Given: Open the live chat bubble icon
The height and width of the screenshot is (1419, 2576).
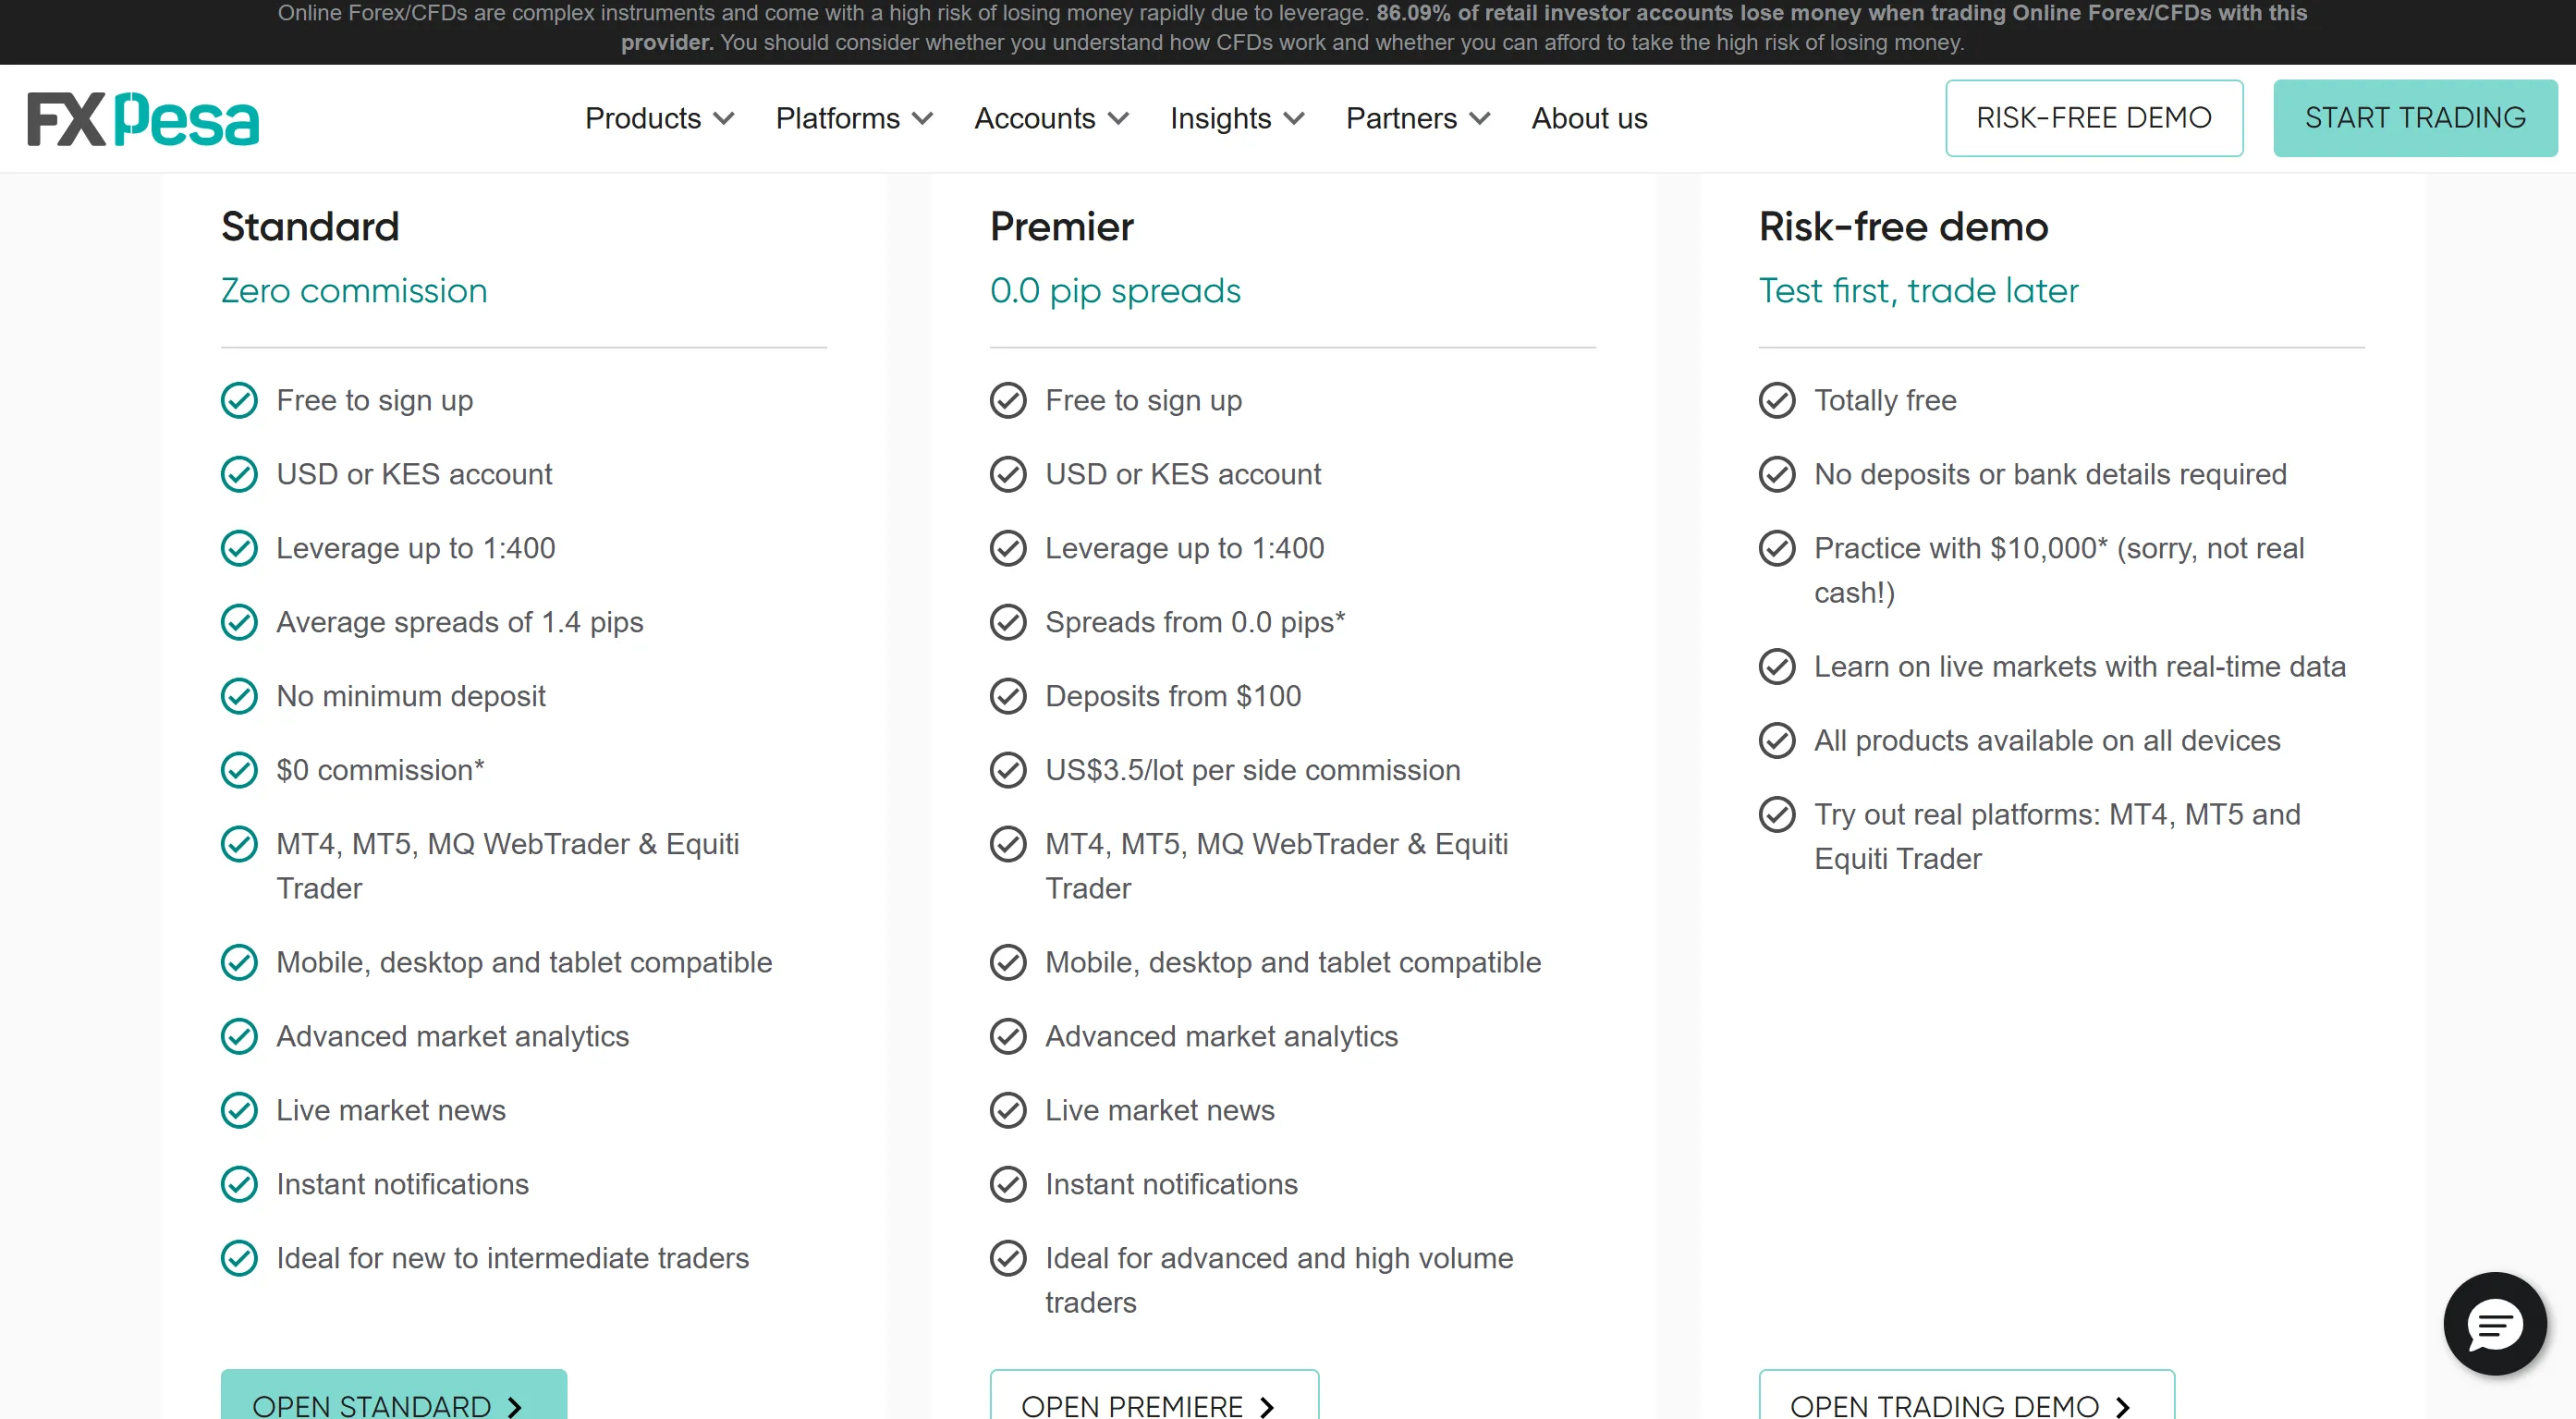Looking at the screenshot, I should point(2494,1324).
